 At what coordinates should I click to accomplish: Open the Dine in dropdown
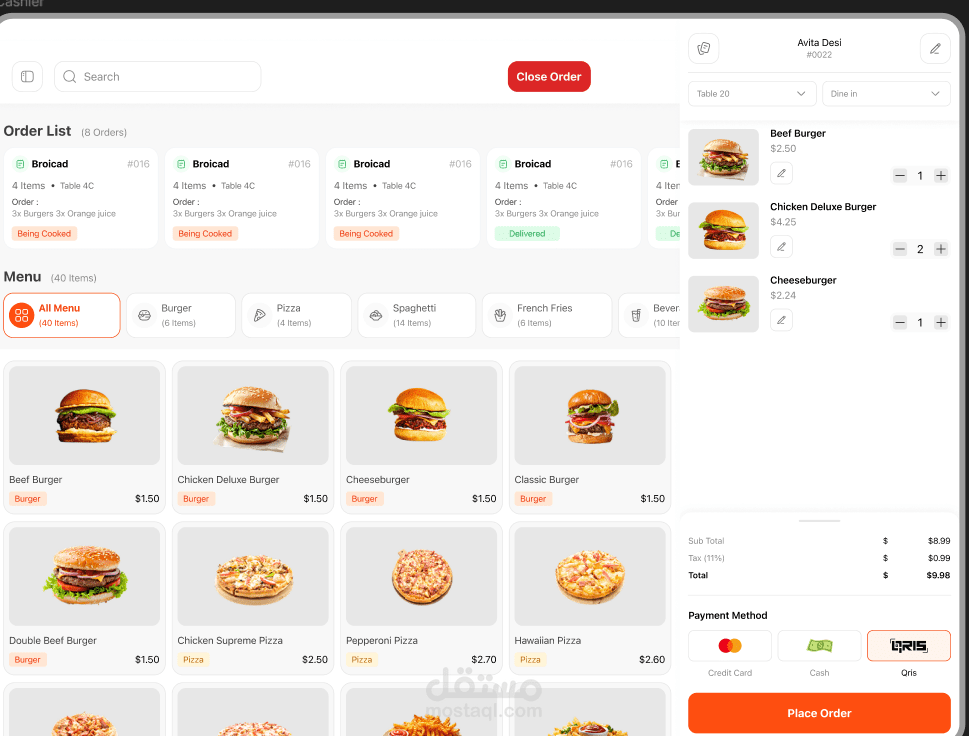(x=886, y=93)
